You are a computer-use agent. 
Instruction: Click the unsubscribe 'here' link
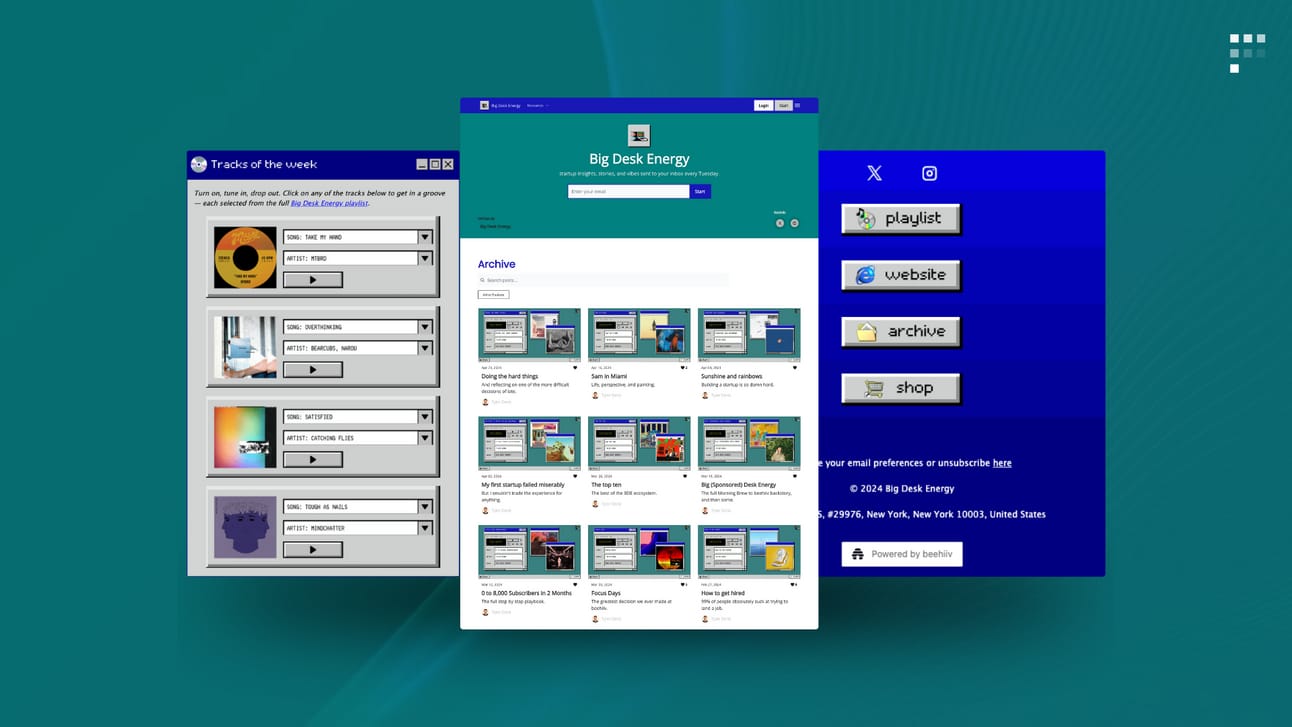[x=1002, y=463]
